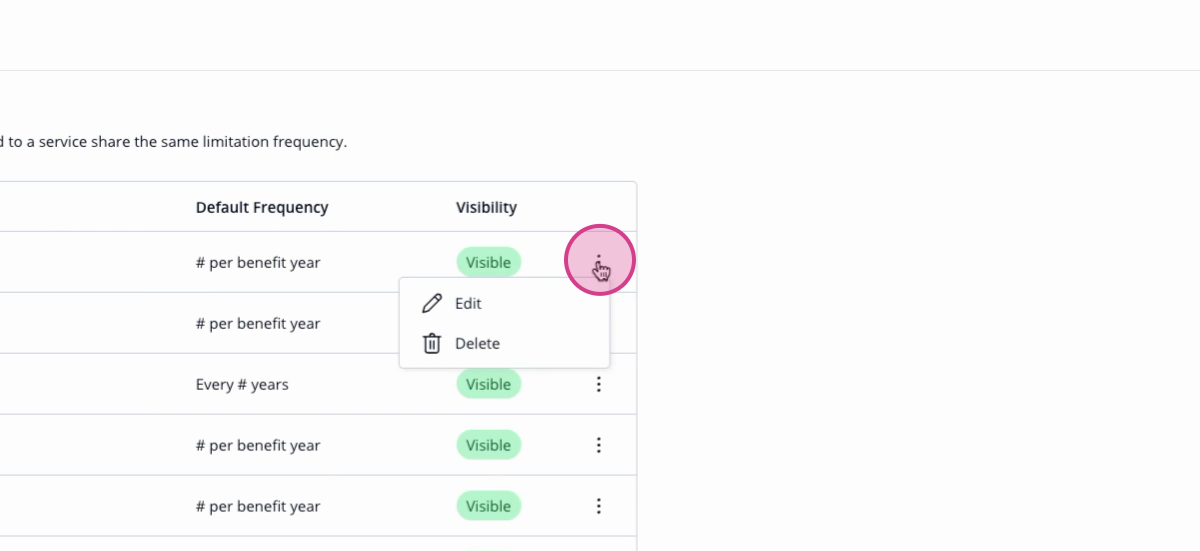Sort by the Visibility column header
This screenshot has height=551, width=1200.
click(486, 207)
